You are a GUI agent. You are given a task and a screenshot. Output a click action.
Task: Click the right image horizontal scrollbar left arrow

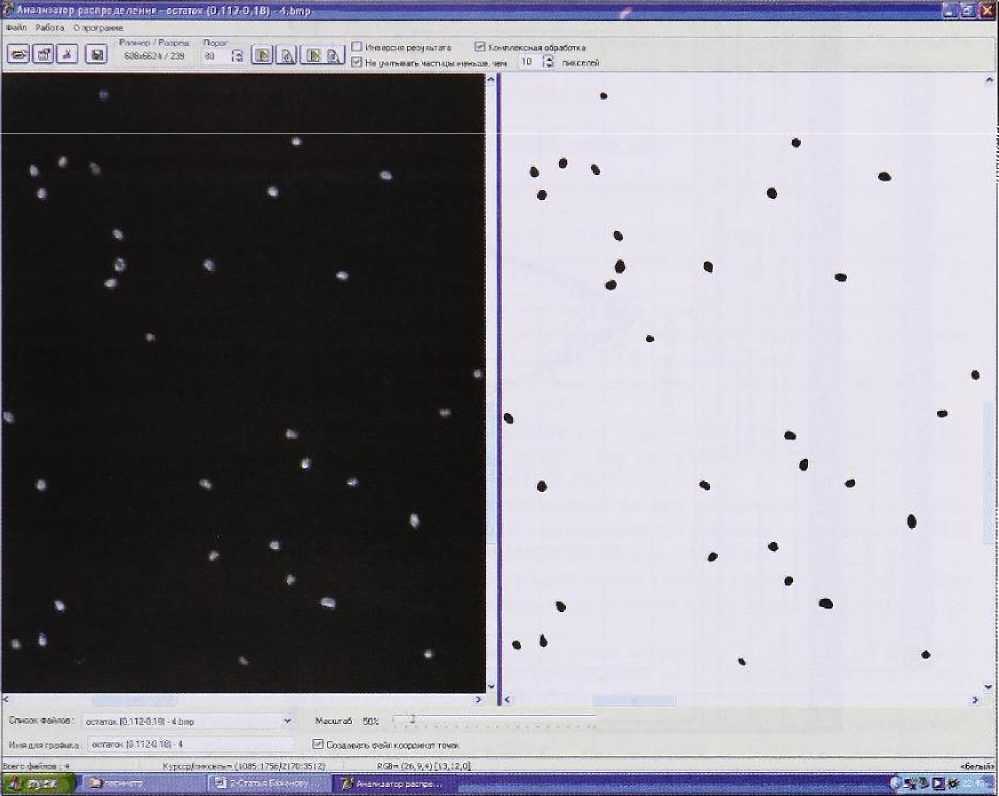click(508, 700)
